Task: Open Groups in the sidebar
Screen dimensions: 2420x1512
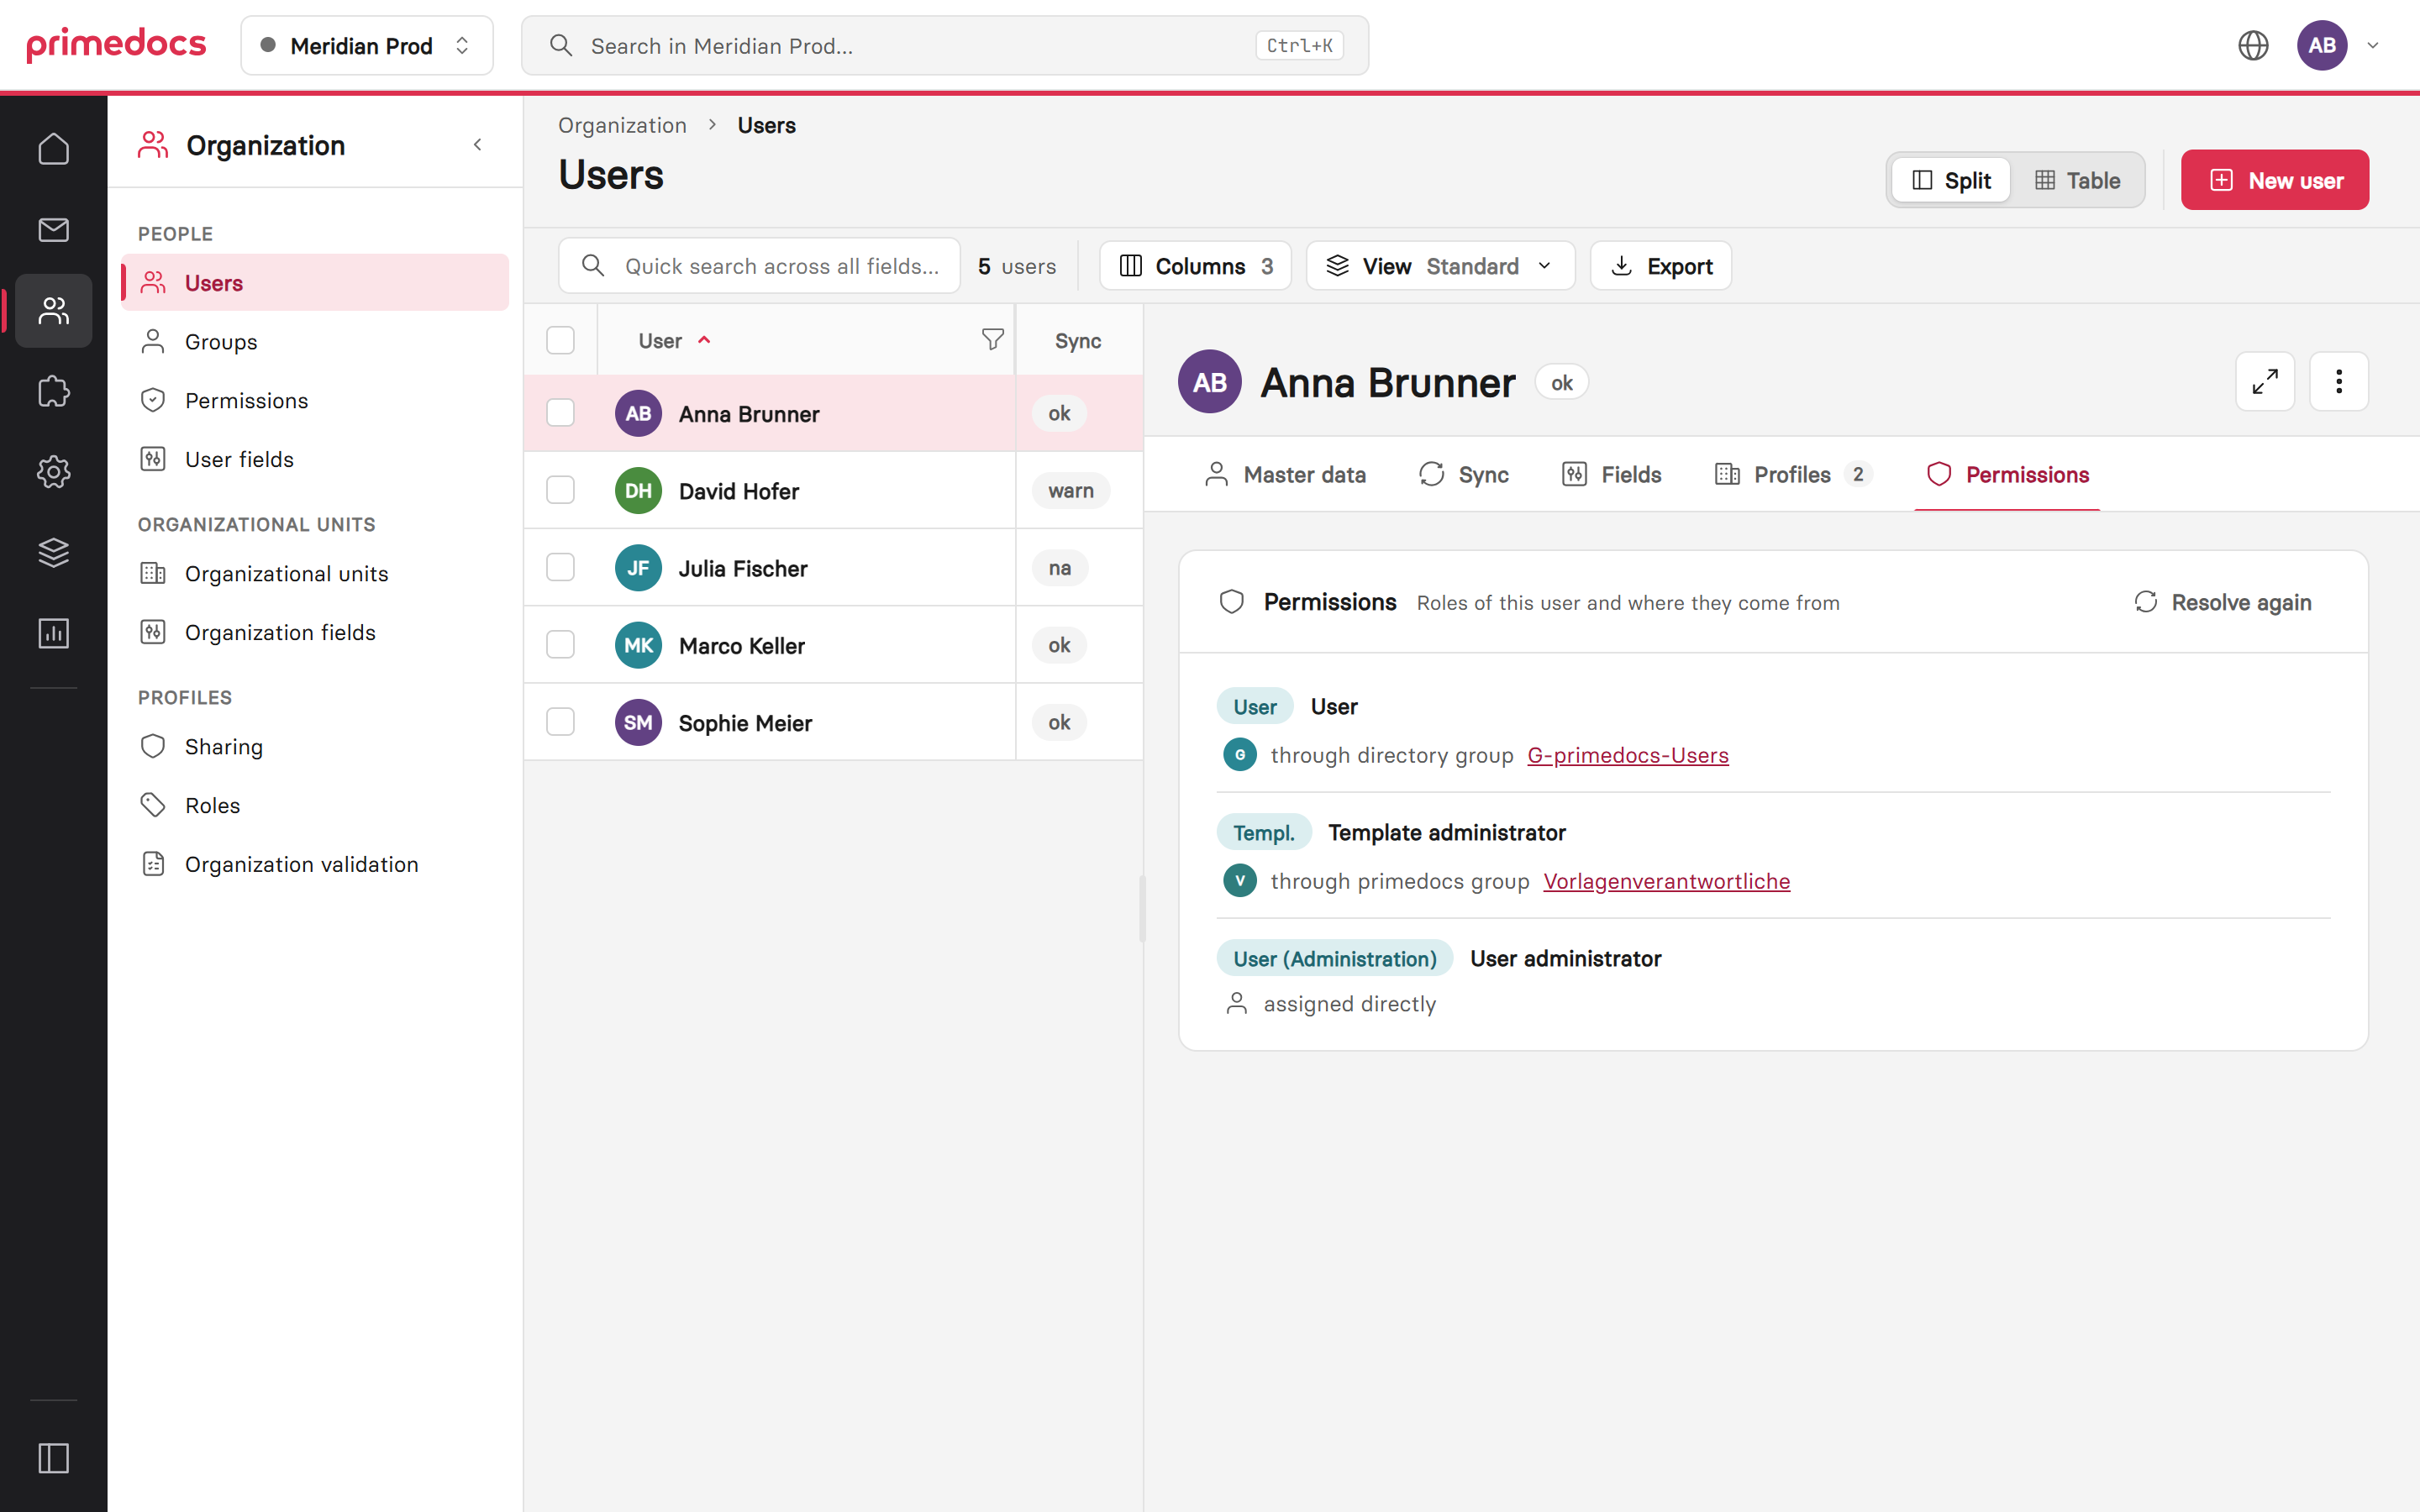Action: coord(314,342)
